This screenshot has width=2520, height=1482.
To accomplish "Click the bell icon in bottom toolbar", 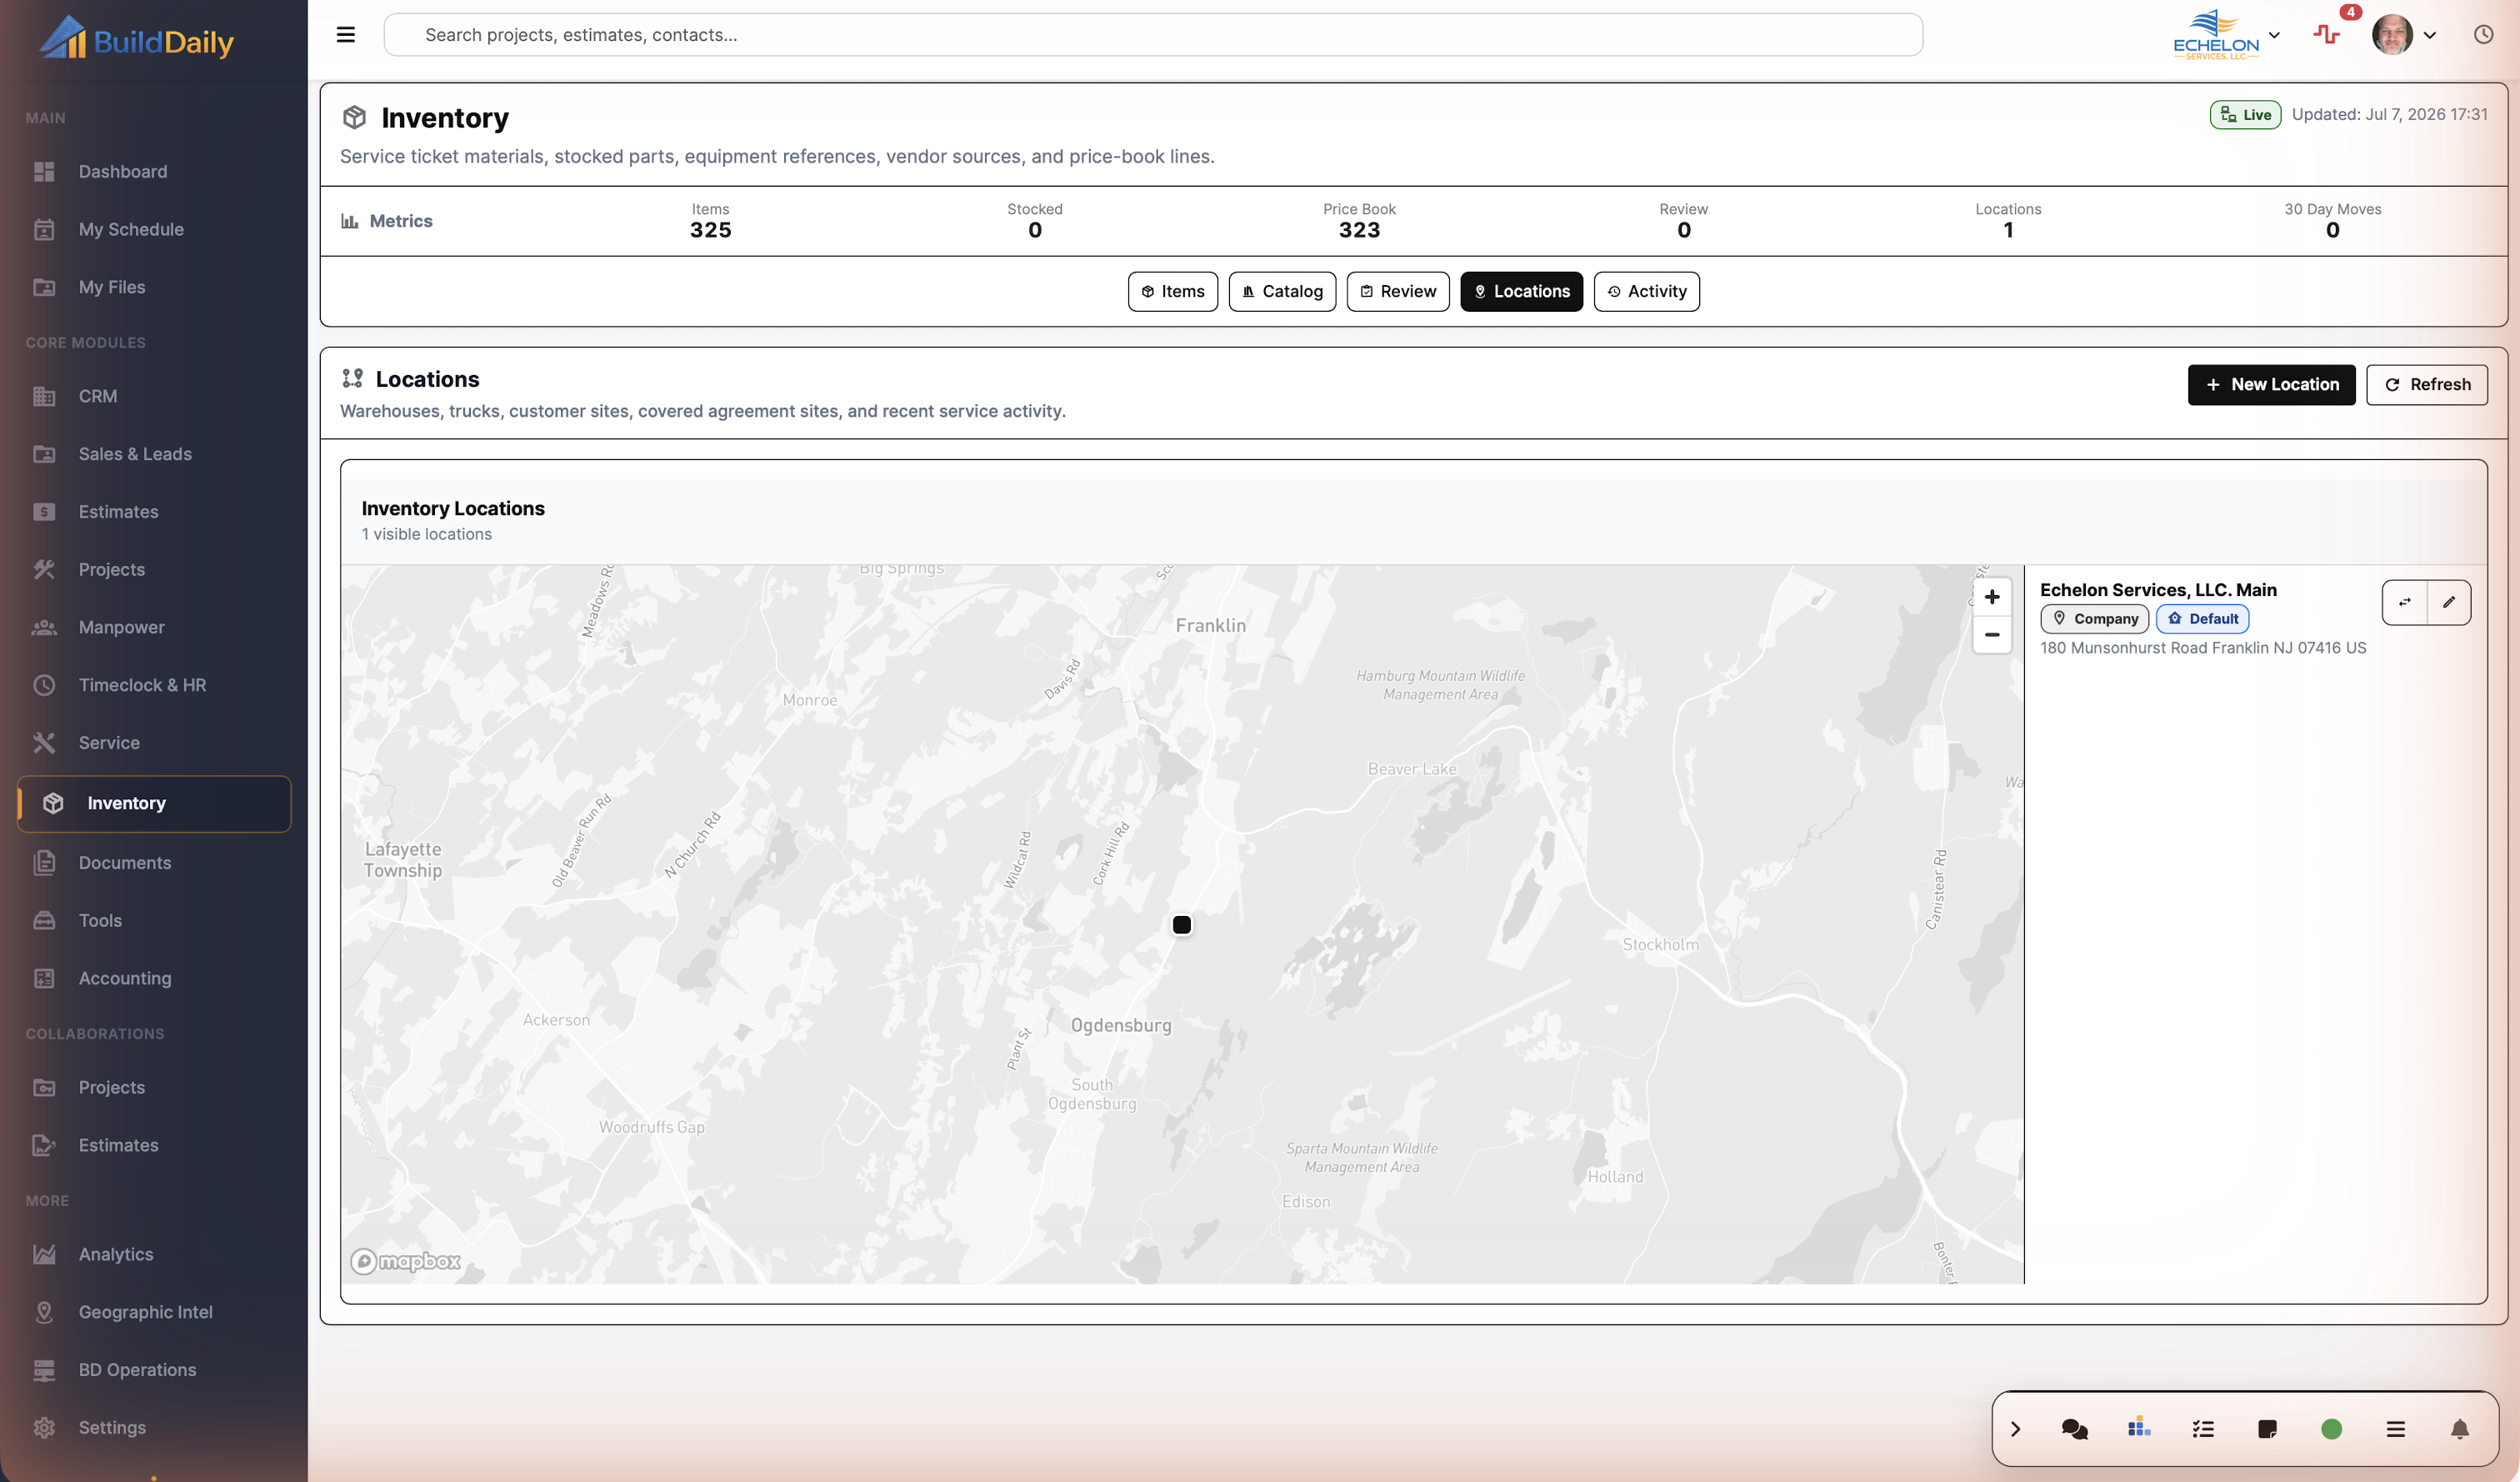I will 2459,1429.
